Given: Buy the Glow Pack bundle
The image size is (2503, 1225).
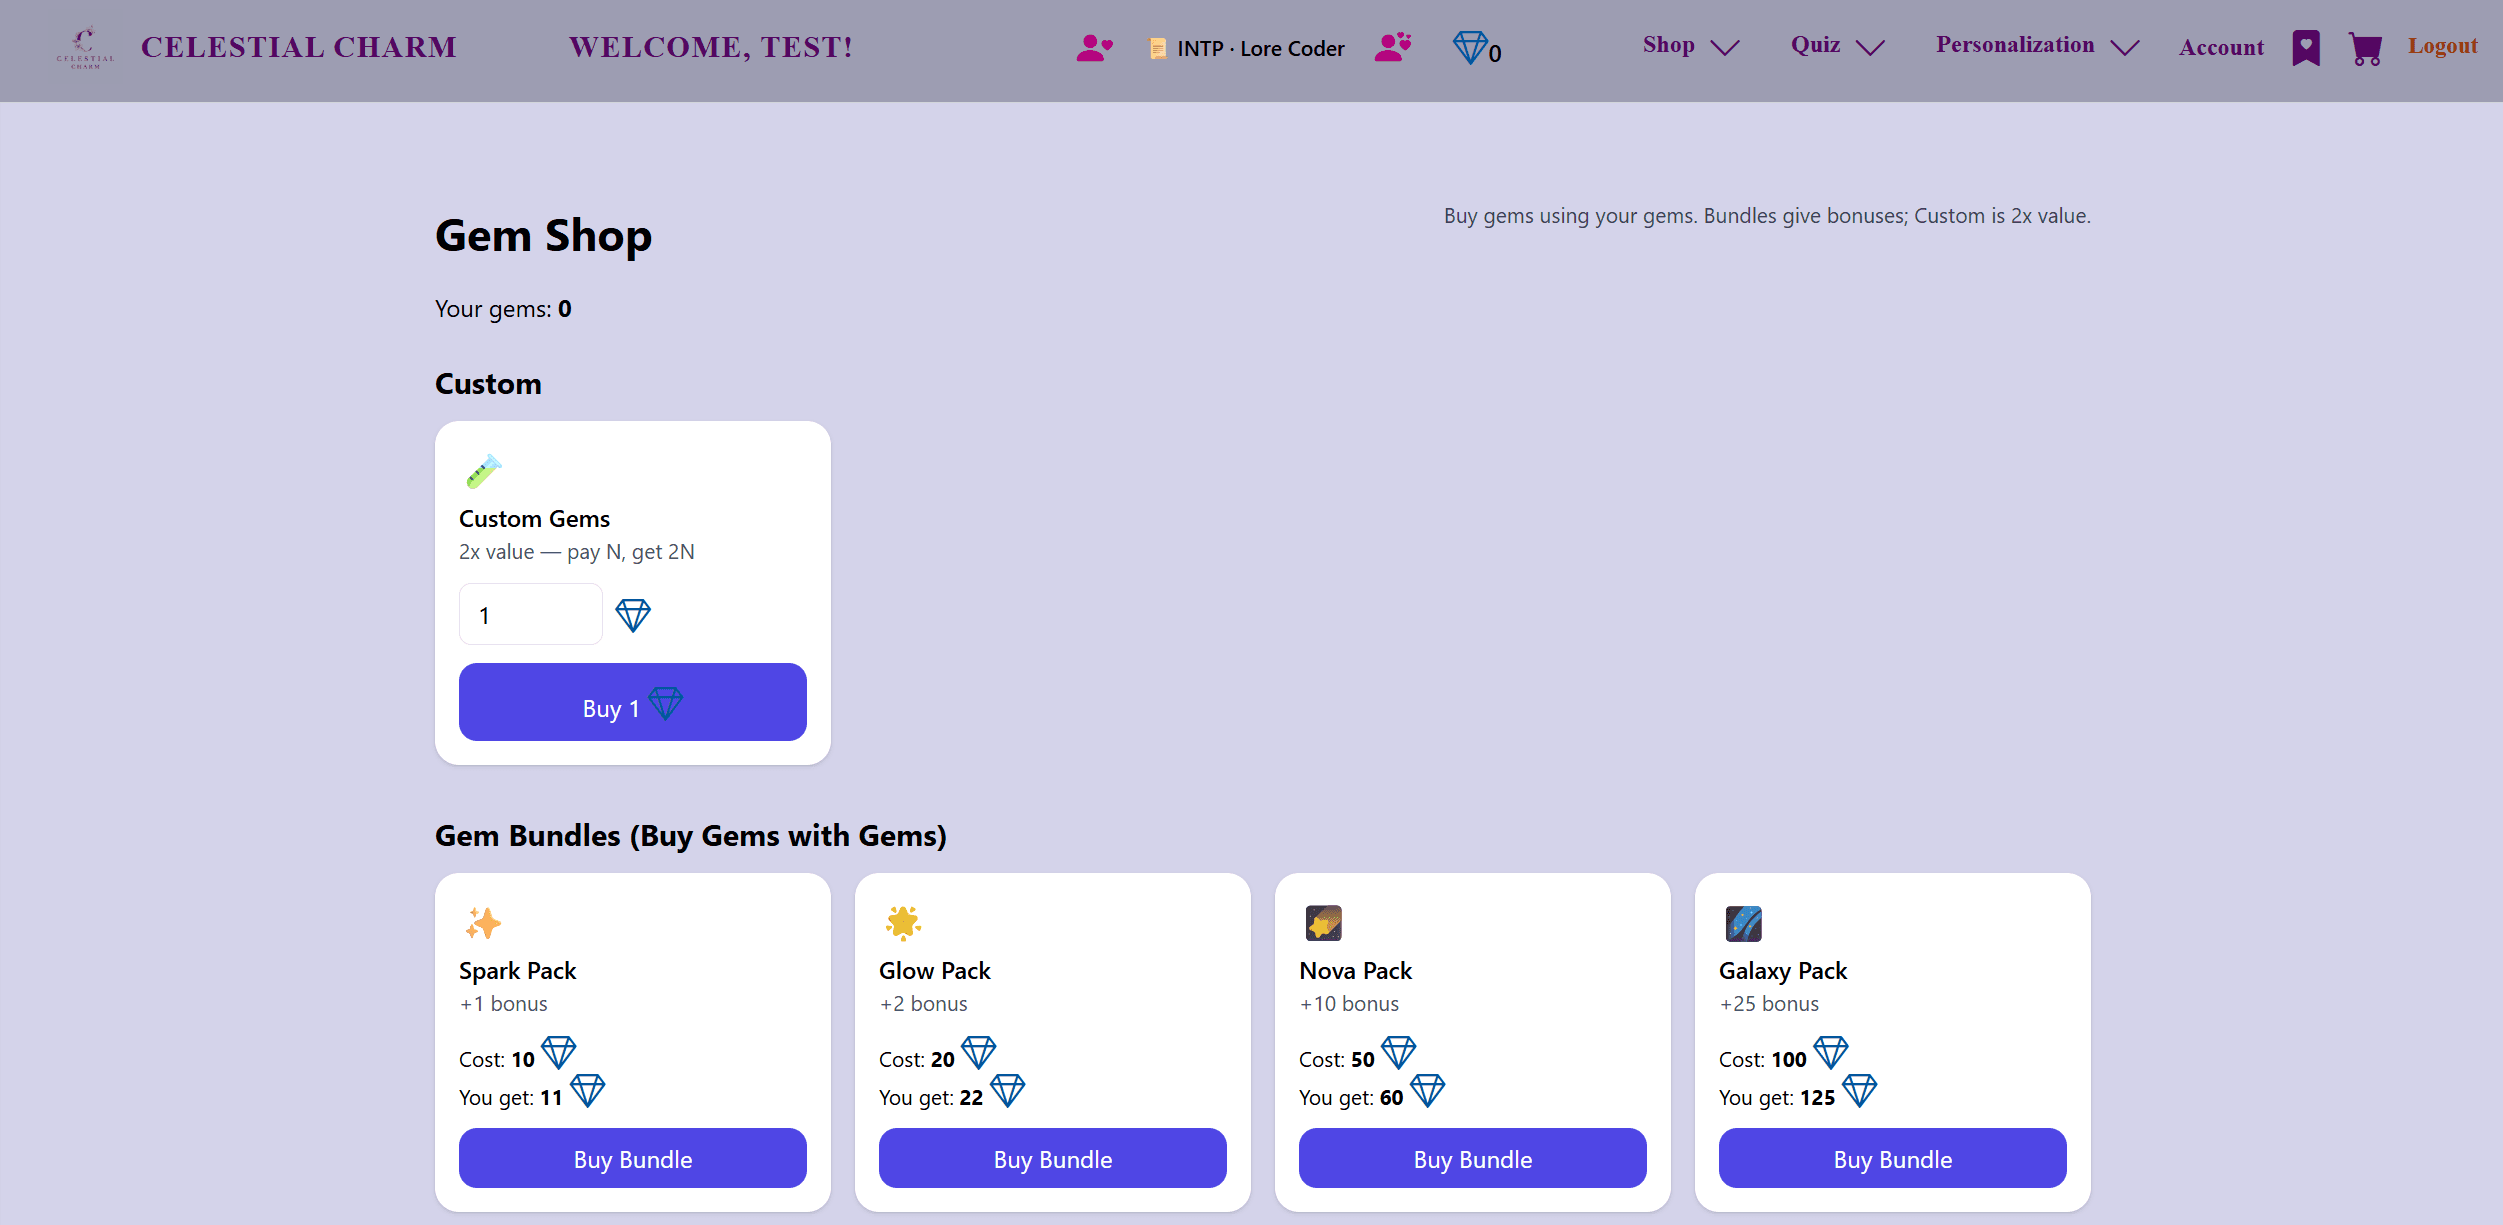Looking at the screenshot, I should tap(1053, 1158).
